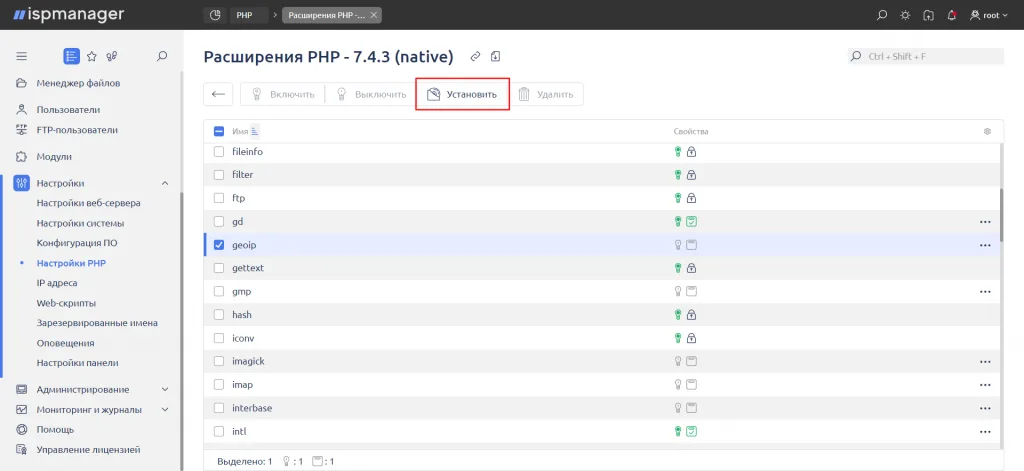Open Web-скрипты page
1024x471 pixels.
tap(67, 303)
